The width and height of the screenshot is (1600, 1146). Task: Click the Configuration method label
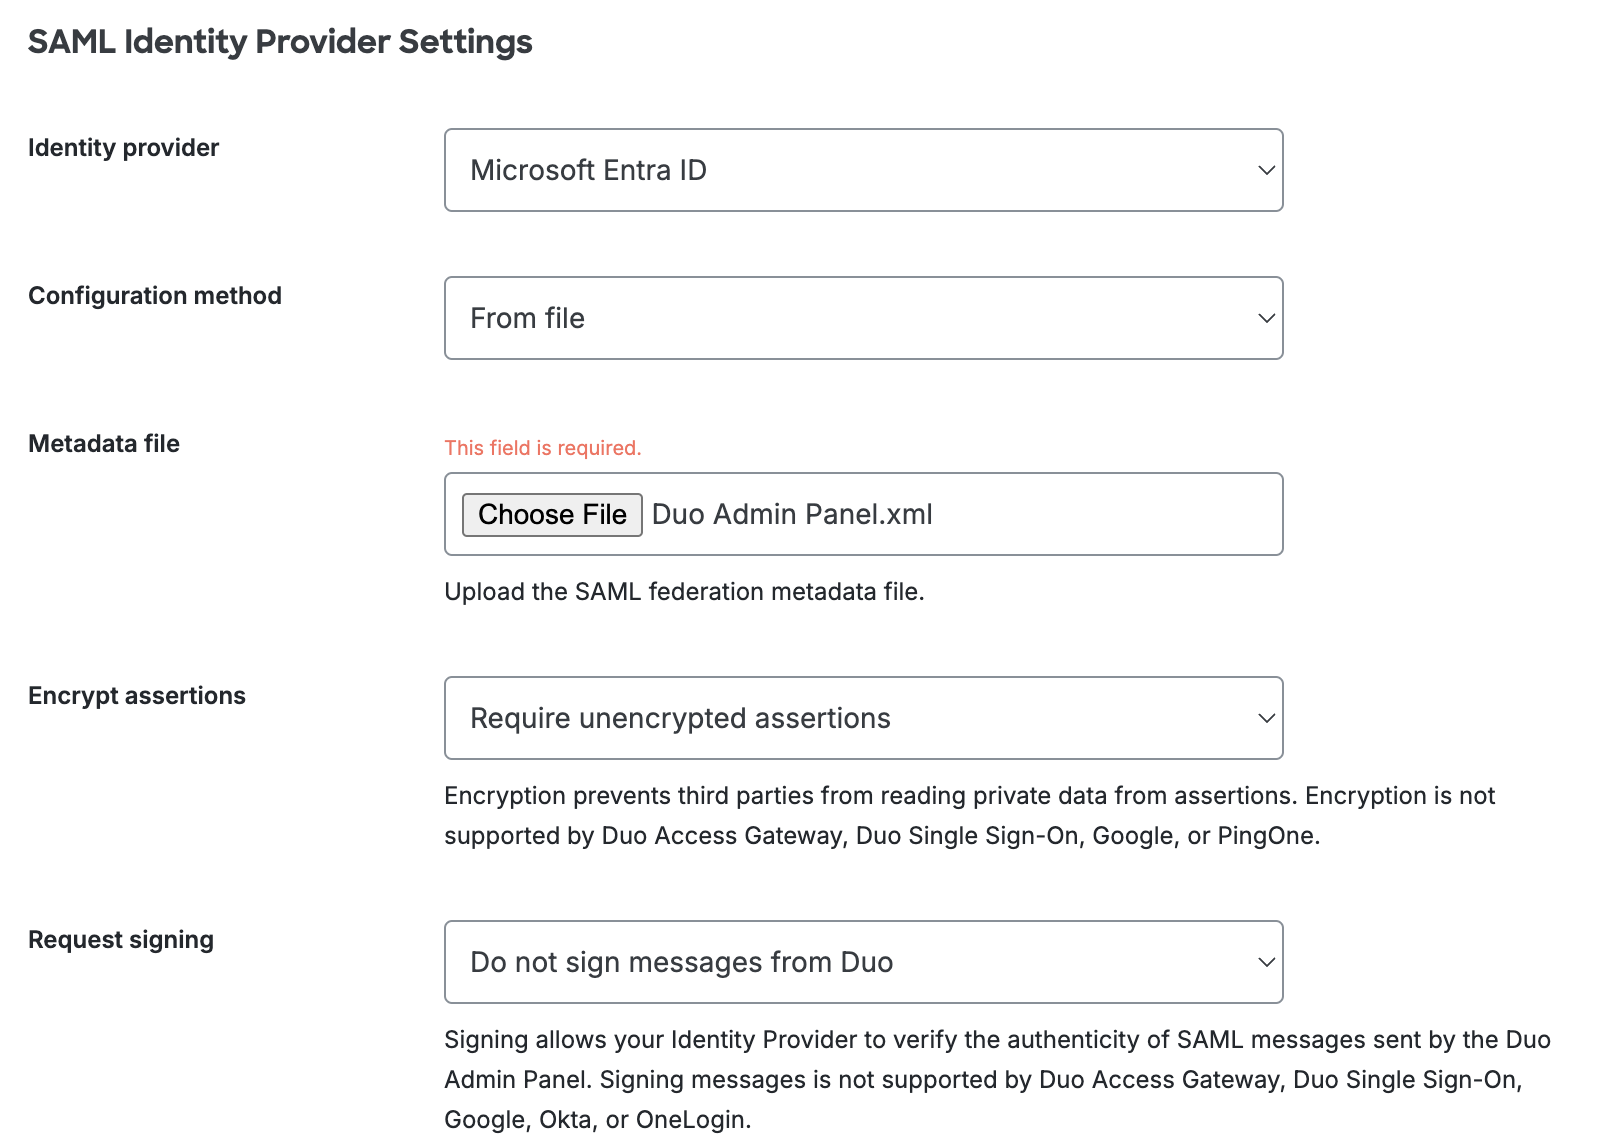point(155,295)
